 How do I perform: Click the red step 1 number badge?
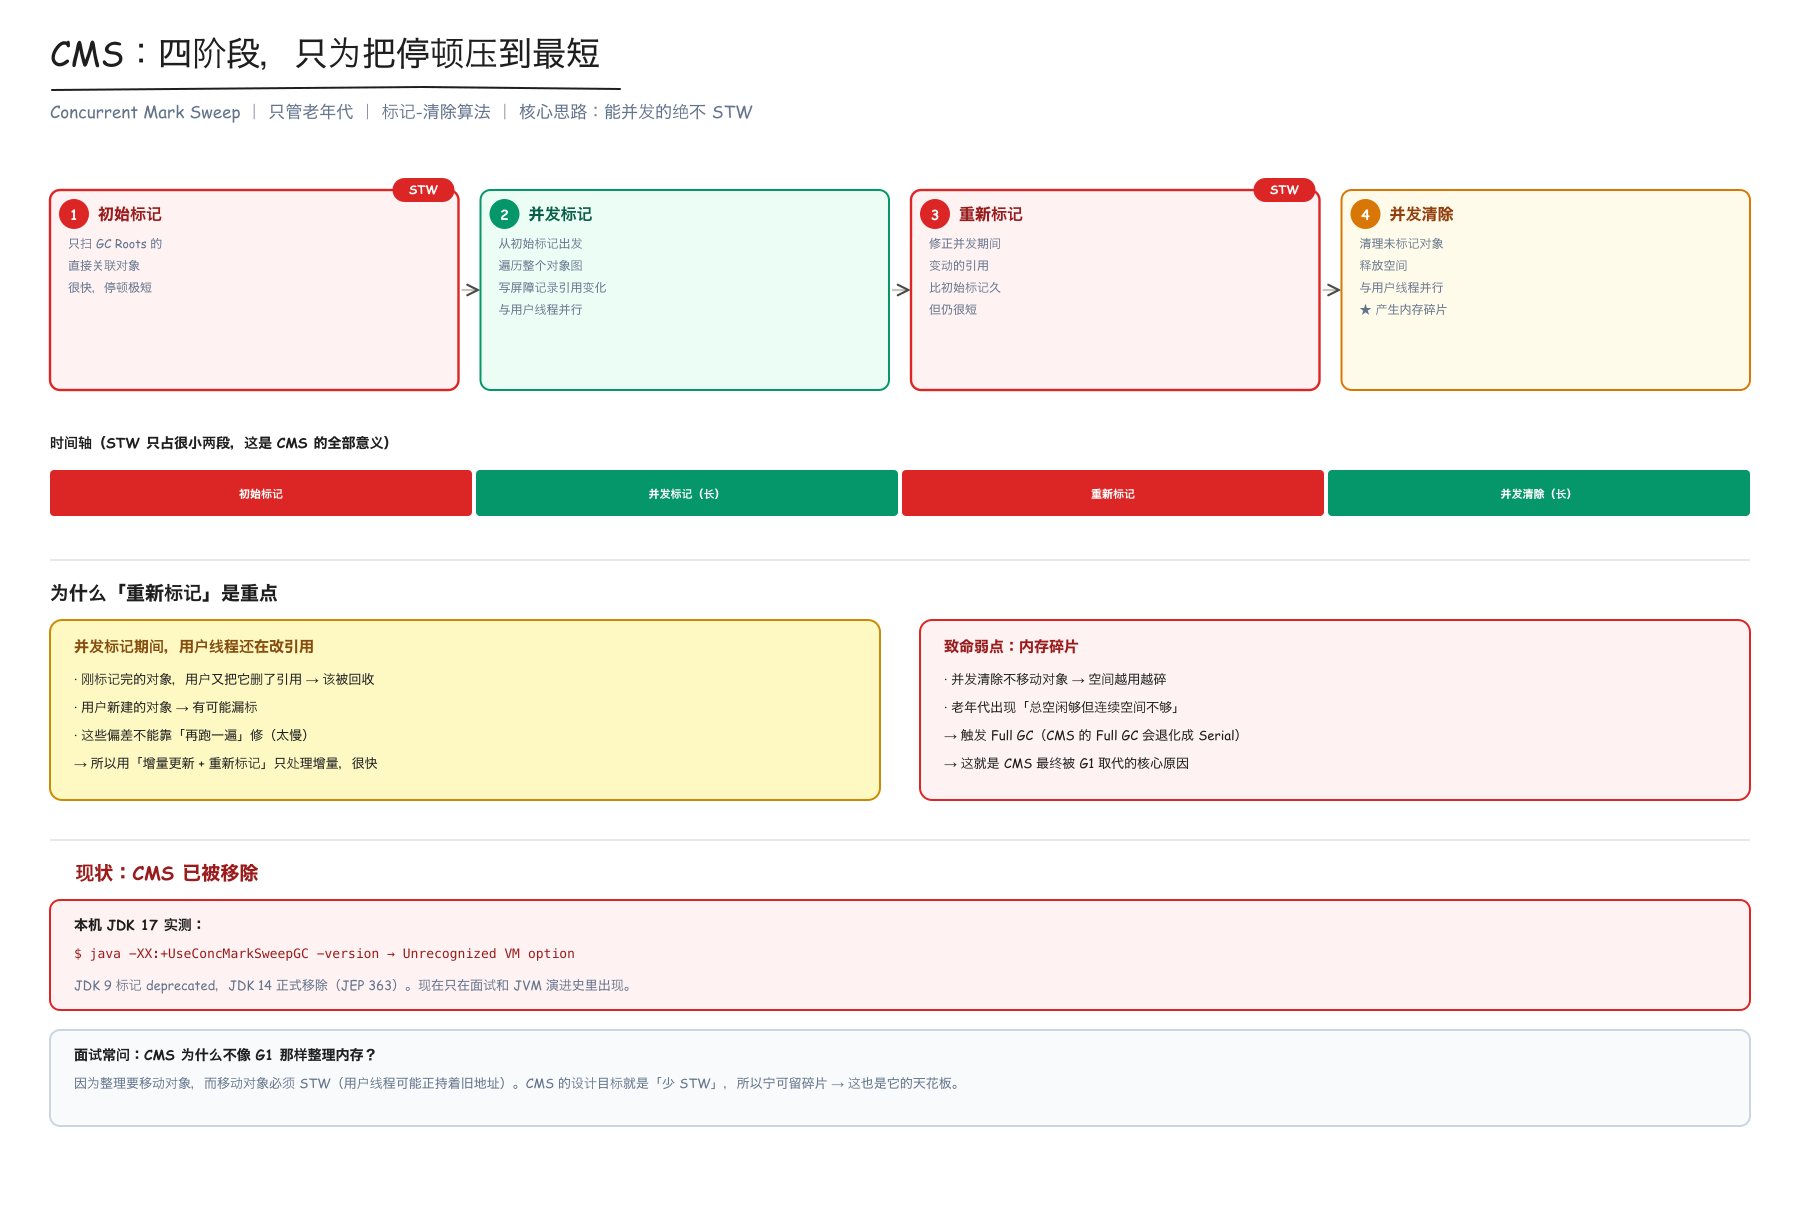tap(74, 214)
